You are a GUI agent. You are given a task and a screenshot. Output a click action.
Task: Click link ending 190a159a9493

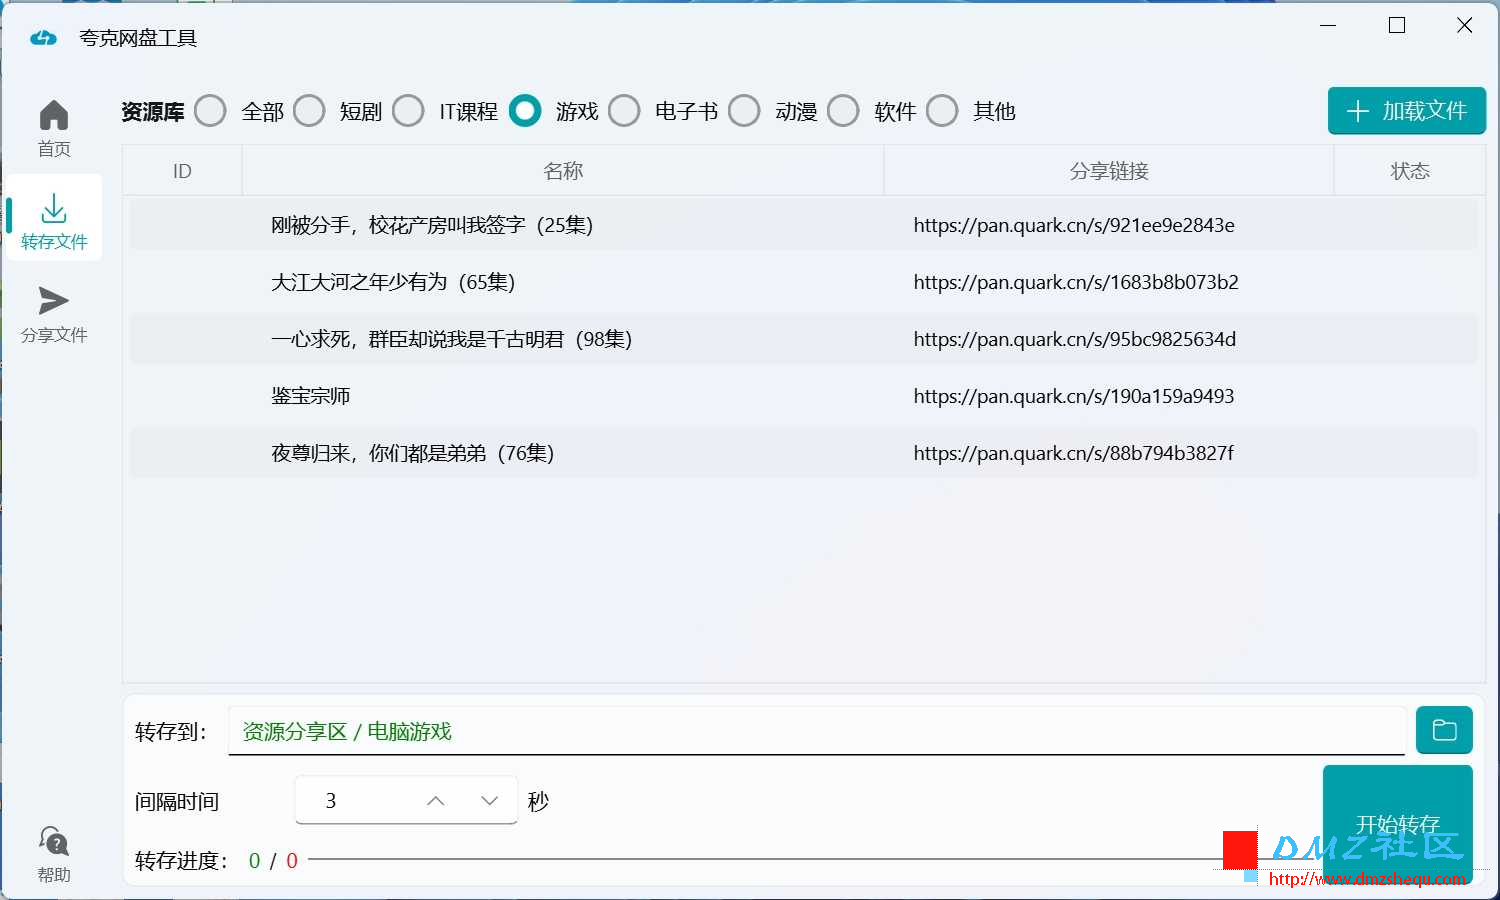[x=1074, y=396]
